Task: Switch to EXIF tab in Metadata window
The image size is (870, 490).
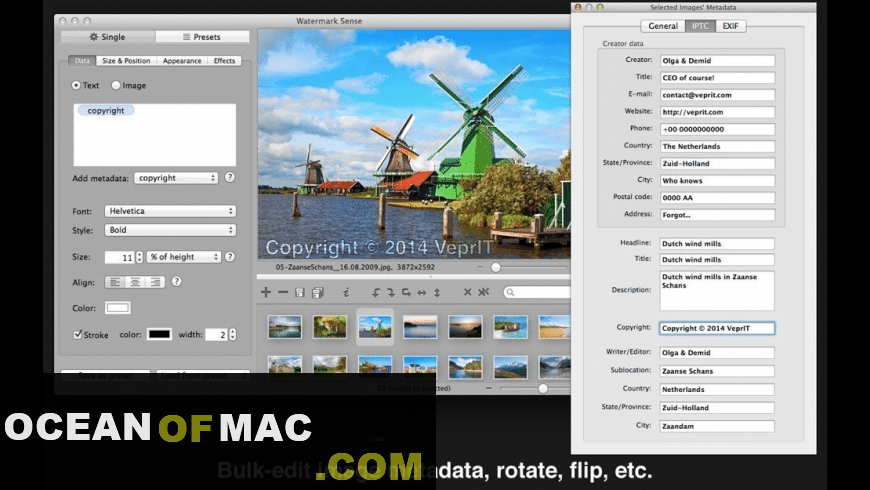Action: pos(730,26)
